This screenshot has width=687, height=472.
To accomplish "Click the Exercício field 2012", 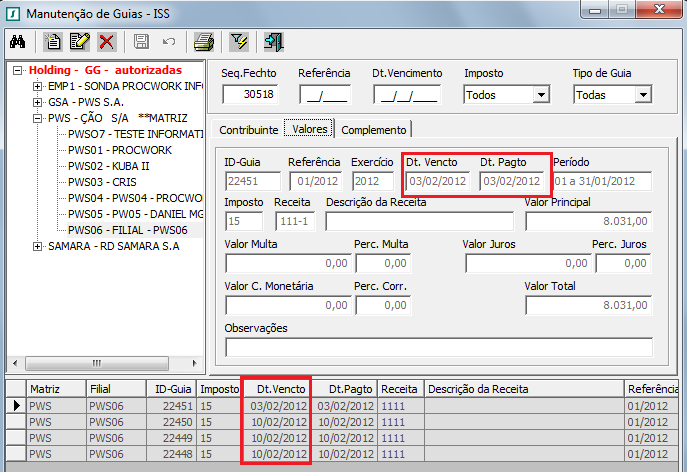I will pyautogui.click(x=373, y=181).
